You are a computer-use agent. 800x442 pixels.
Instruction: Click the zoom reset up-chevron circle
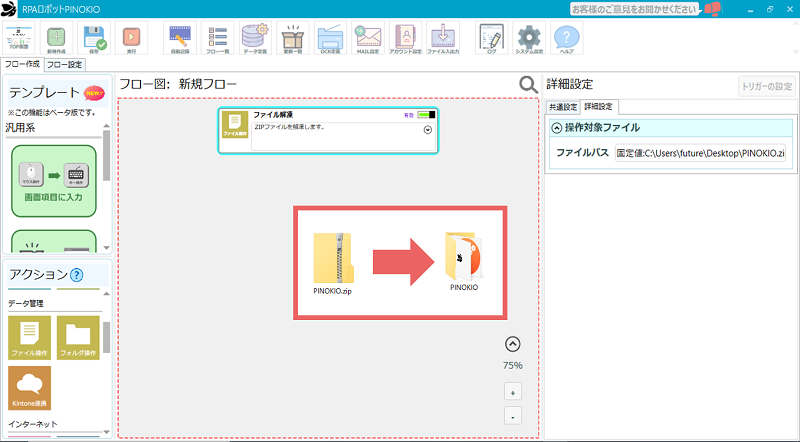pos(513,344)
